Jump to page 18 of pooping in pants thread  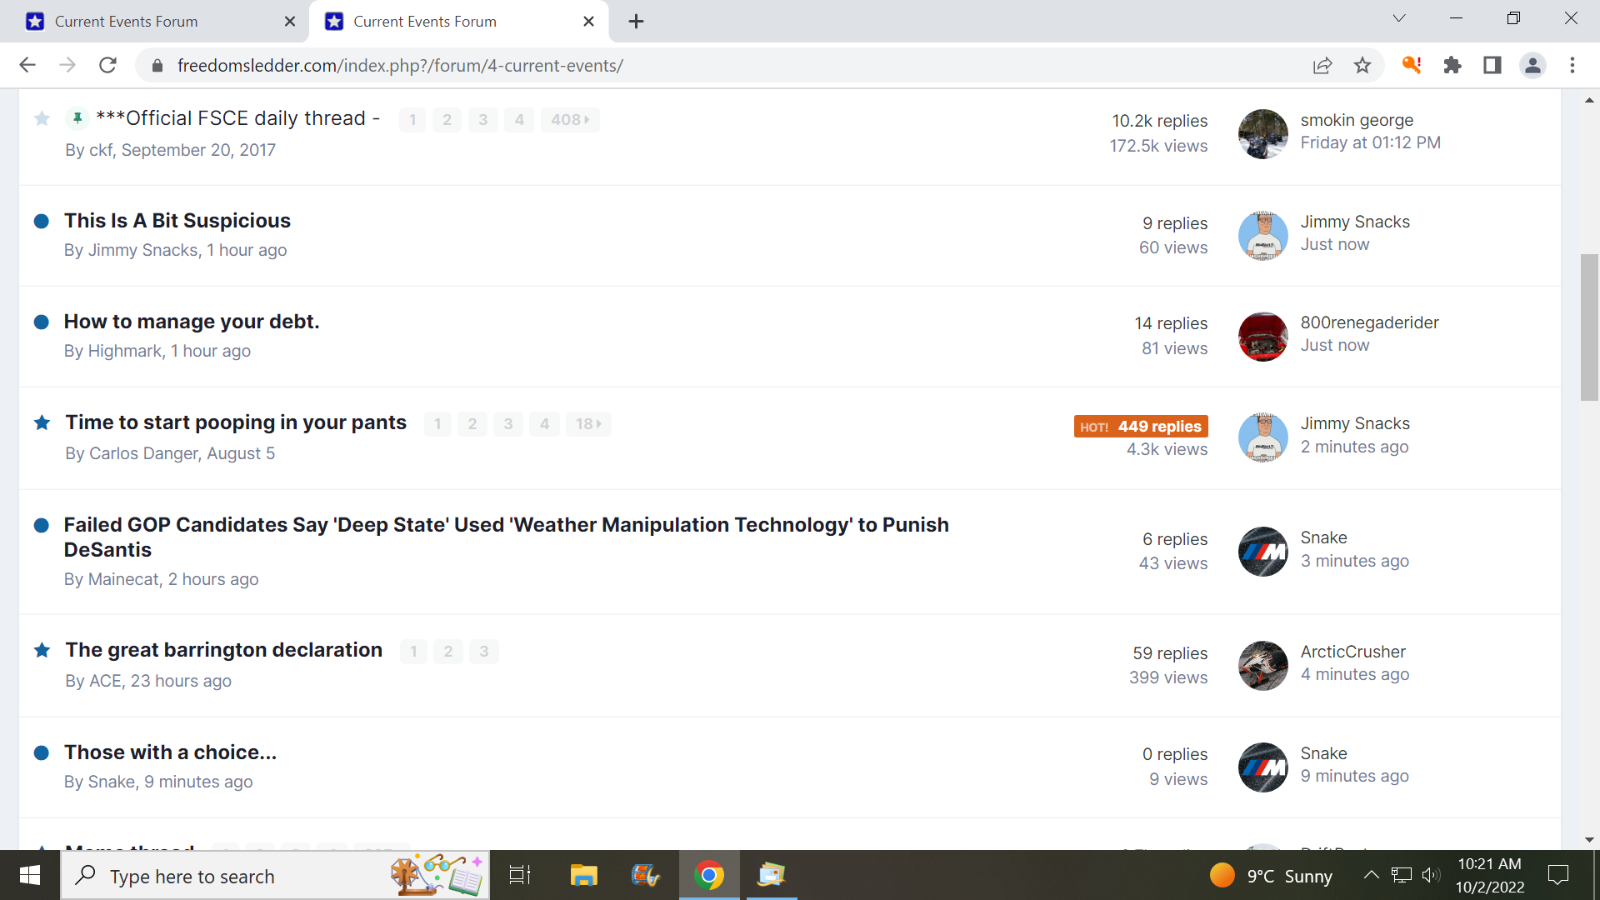pyautogui.click(x=588, y=424)
